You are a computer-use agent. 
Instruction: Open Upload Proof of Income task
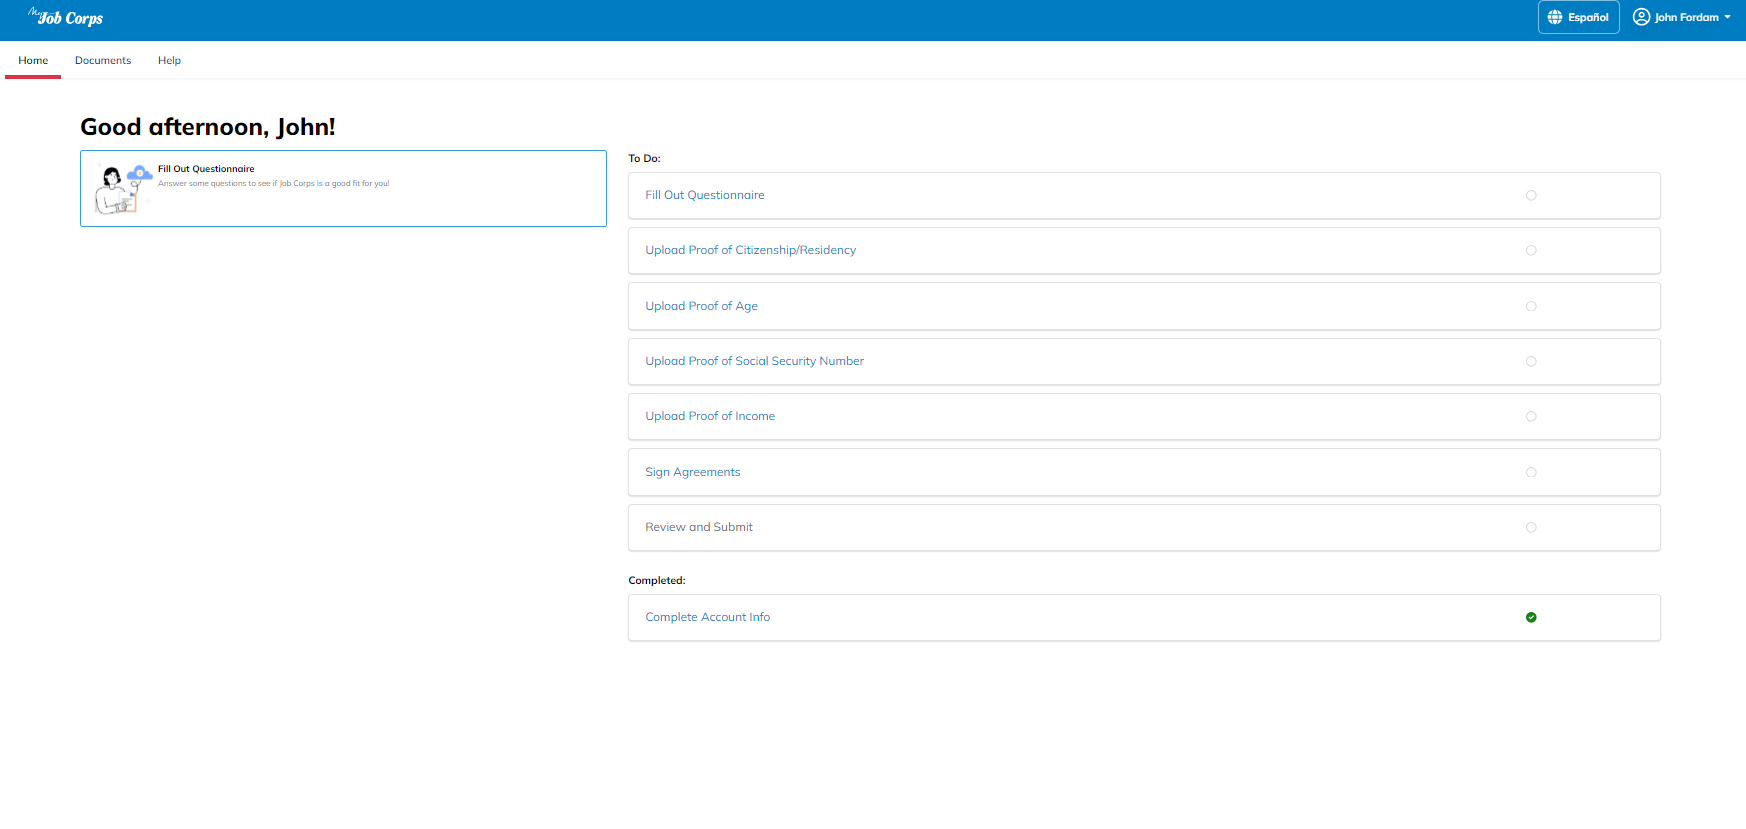click(1144, 417)
